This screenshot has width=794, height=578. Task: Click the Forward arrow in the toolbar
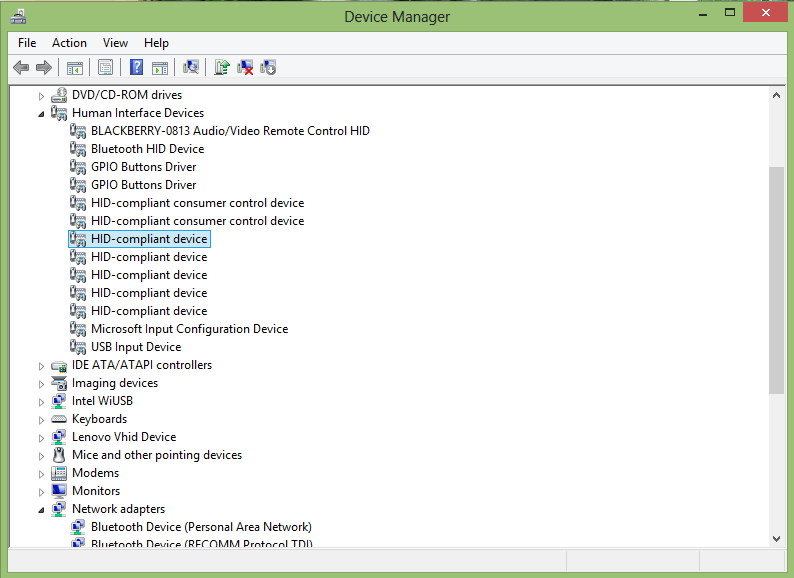[x=43, y=67]
